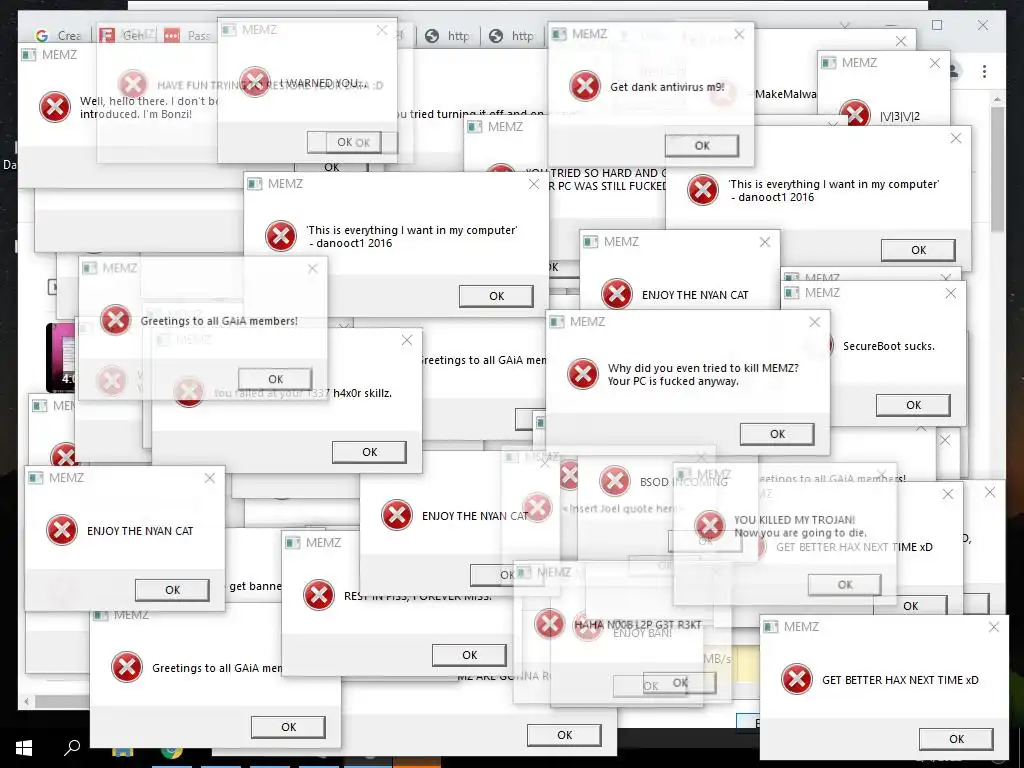This screenshot has height=768, width=1024.
Task: Click title bar icon of 'REST IN PISS' dialog
Action: point(293,542)
